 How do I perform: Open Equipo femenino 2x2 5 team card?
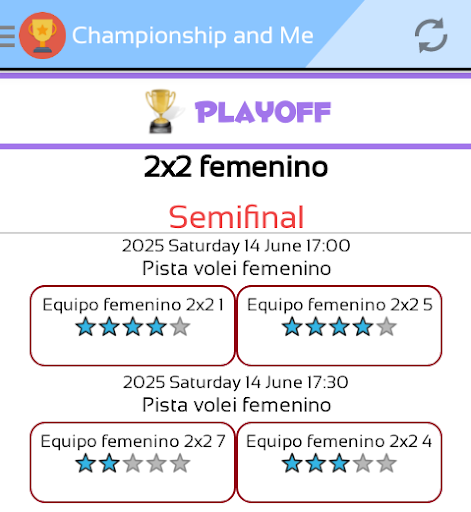[x=339, y=325]
